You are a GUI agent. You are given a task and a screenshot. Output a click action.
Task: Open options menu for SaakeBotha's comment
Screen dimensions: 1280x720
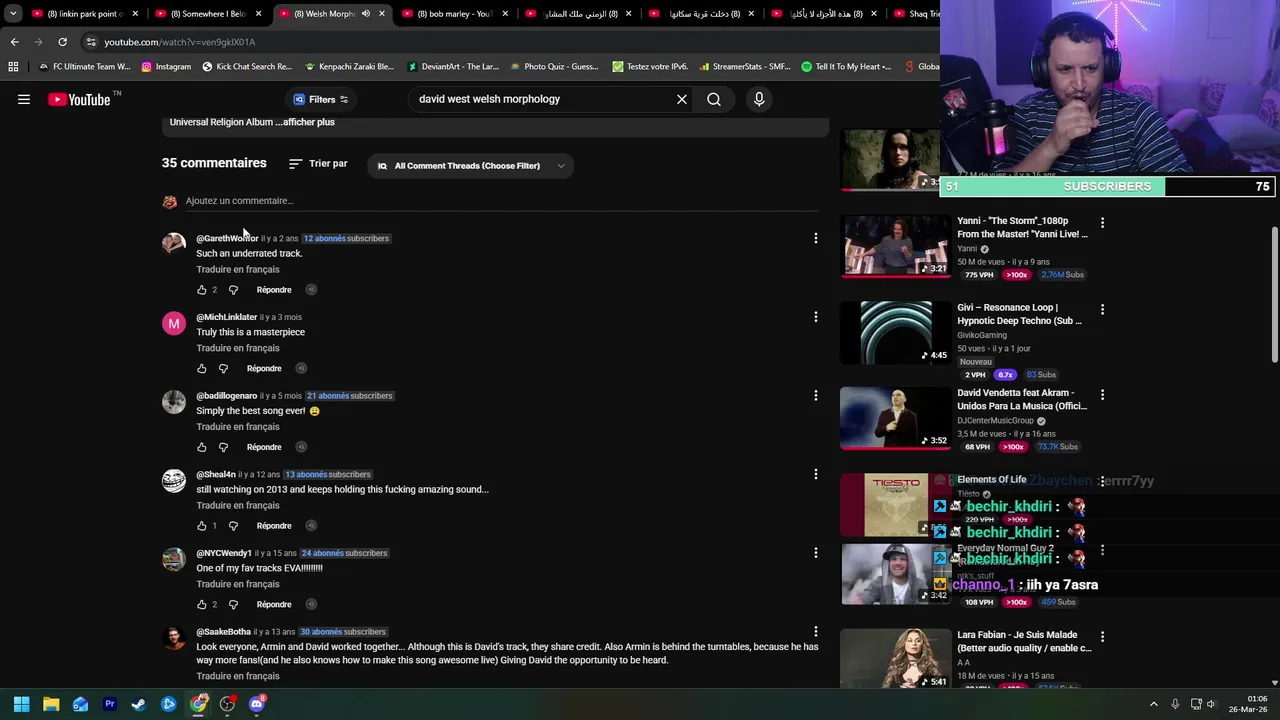[815, 632]
